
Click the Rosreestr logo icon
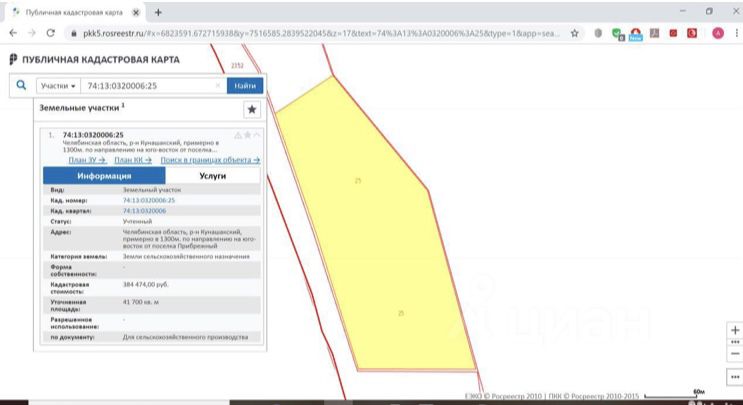click(x=13, y=60)
